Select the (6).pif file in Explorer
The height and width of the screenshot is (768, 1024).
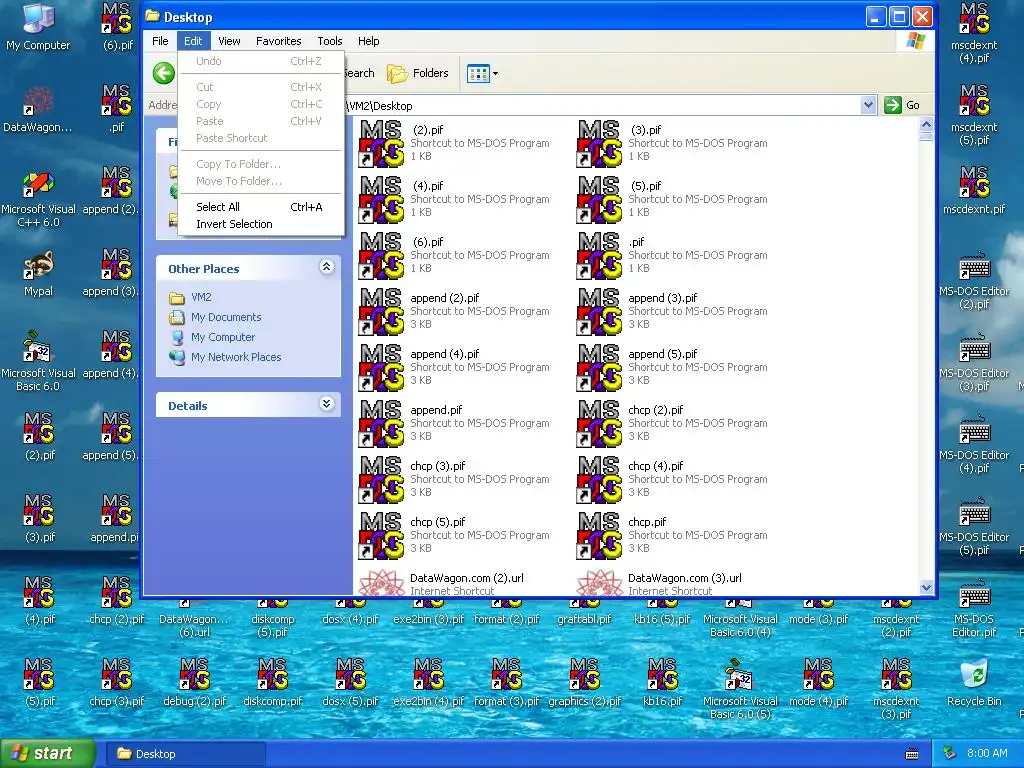click(455, 255)
